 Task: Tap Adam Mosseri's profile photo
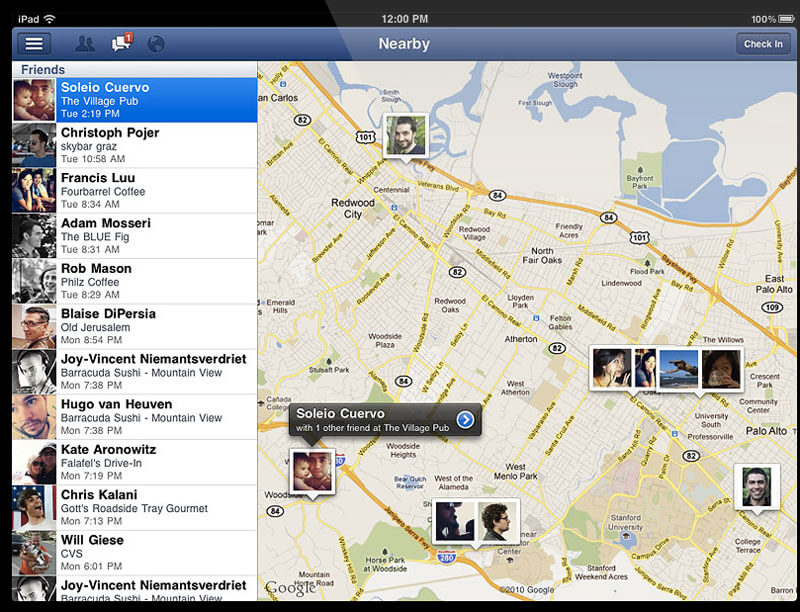click(x=34, y=236)
